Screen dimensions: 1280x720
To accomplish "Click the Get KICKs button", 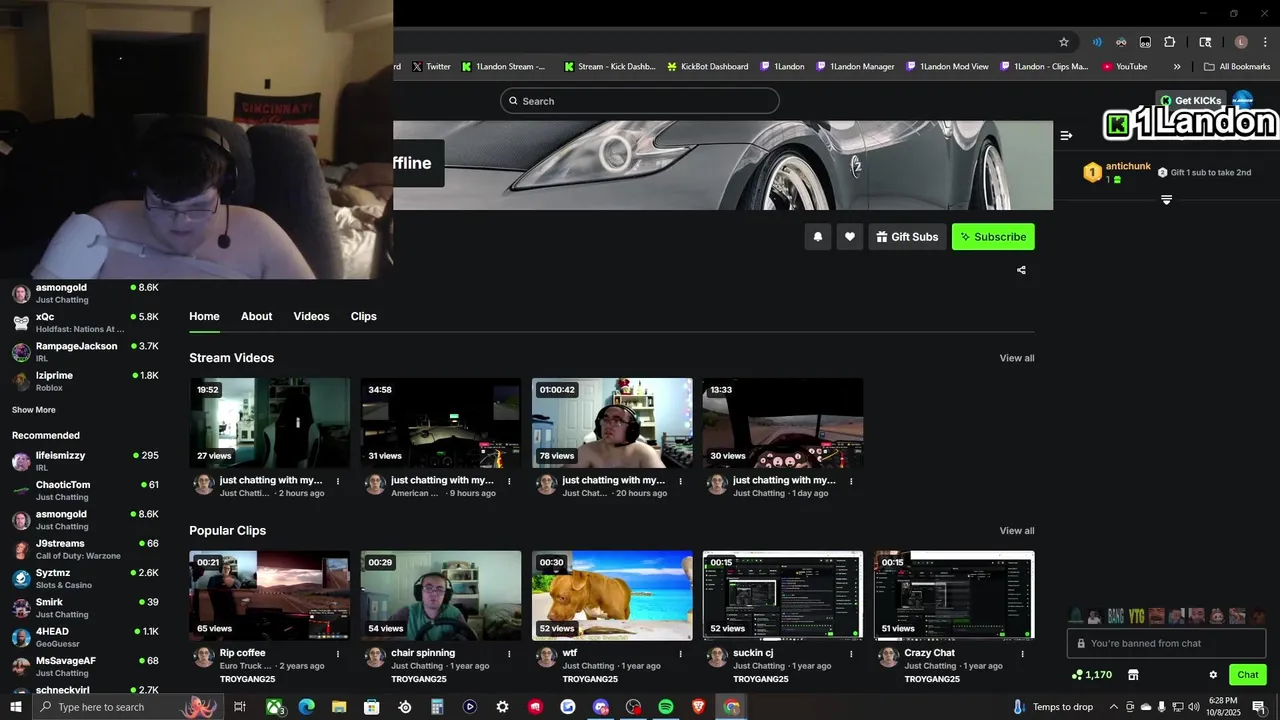I will coord(1190,101).
